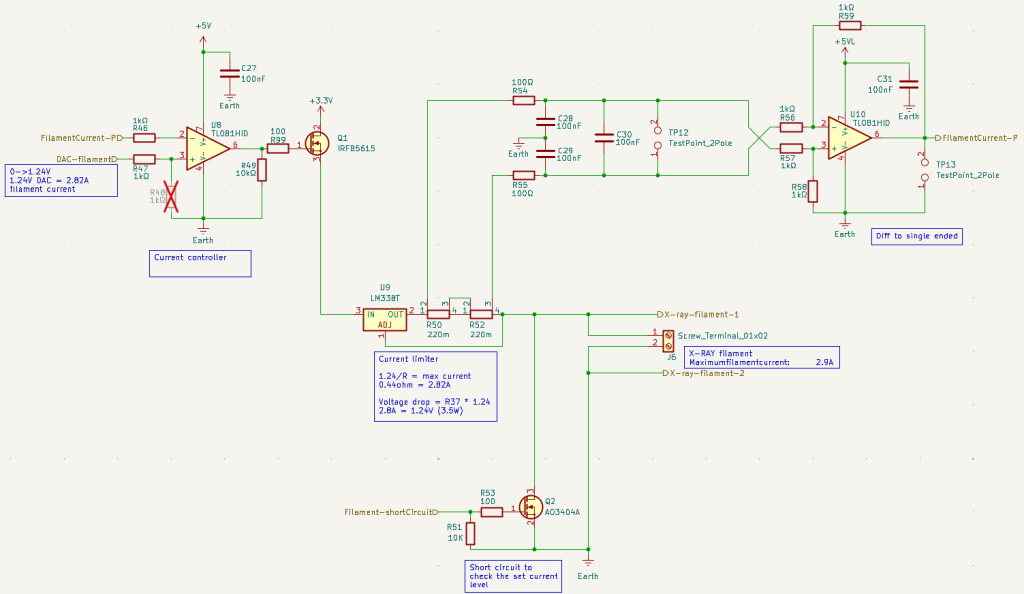Click the "Current limiter" note box
The image size is (1024, 594).
click(x=435, y=386)
